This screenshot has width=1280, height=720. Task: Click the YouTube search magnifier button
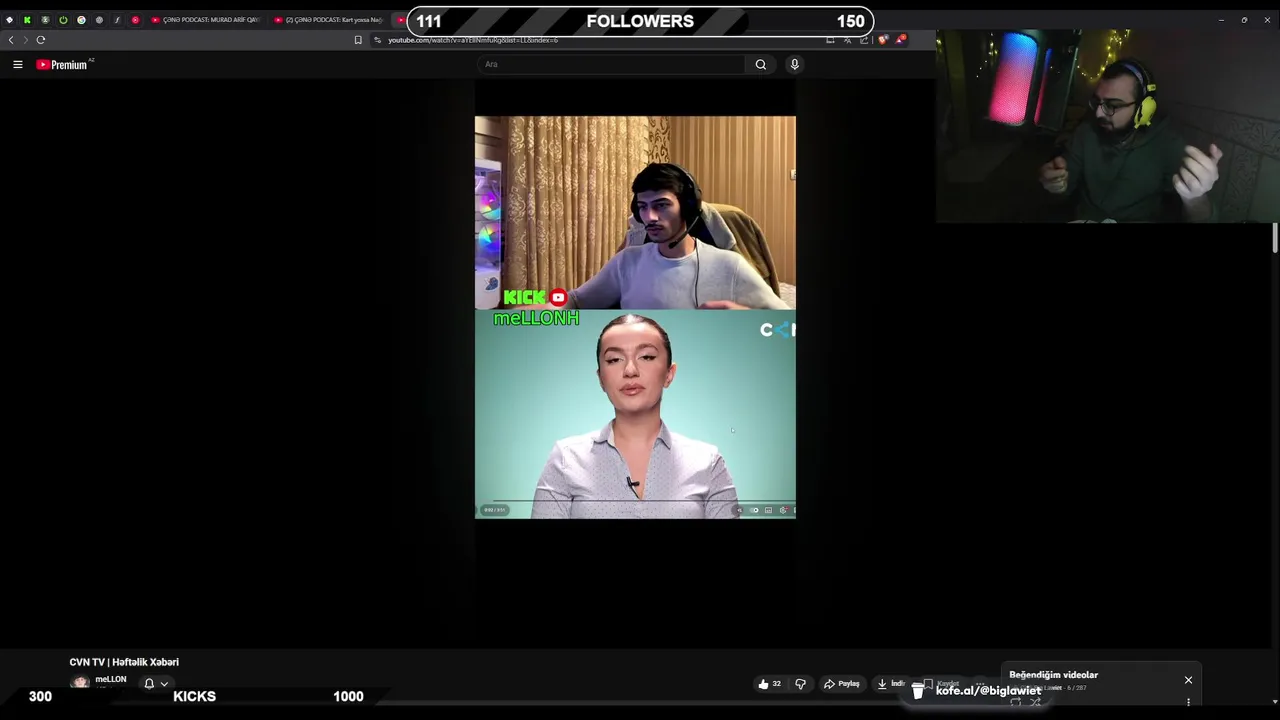[x=761, y=64]
